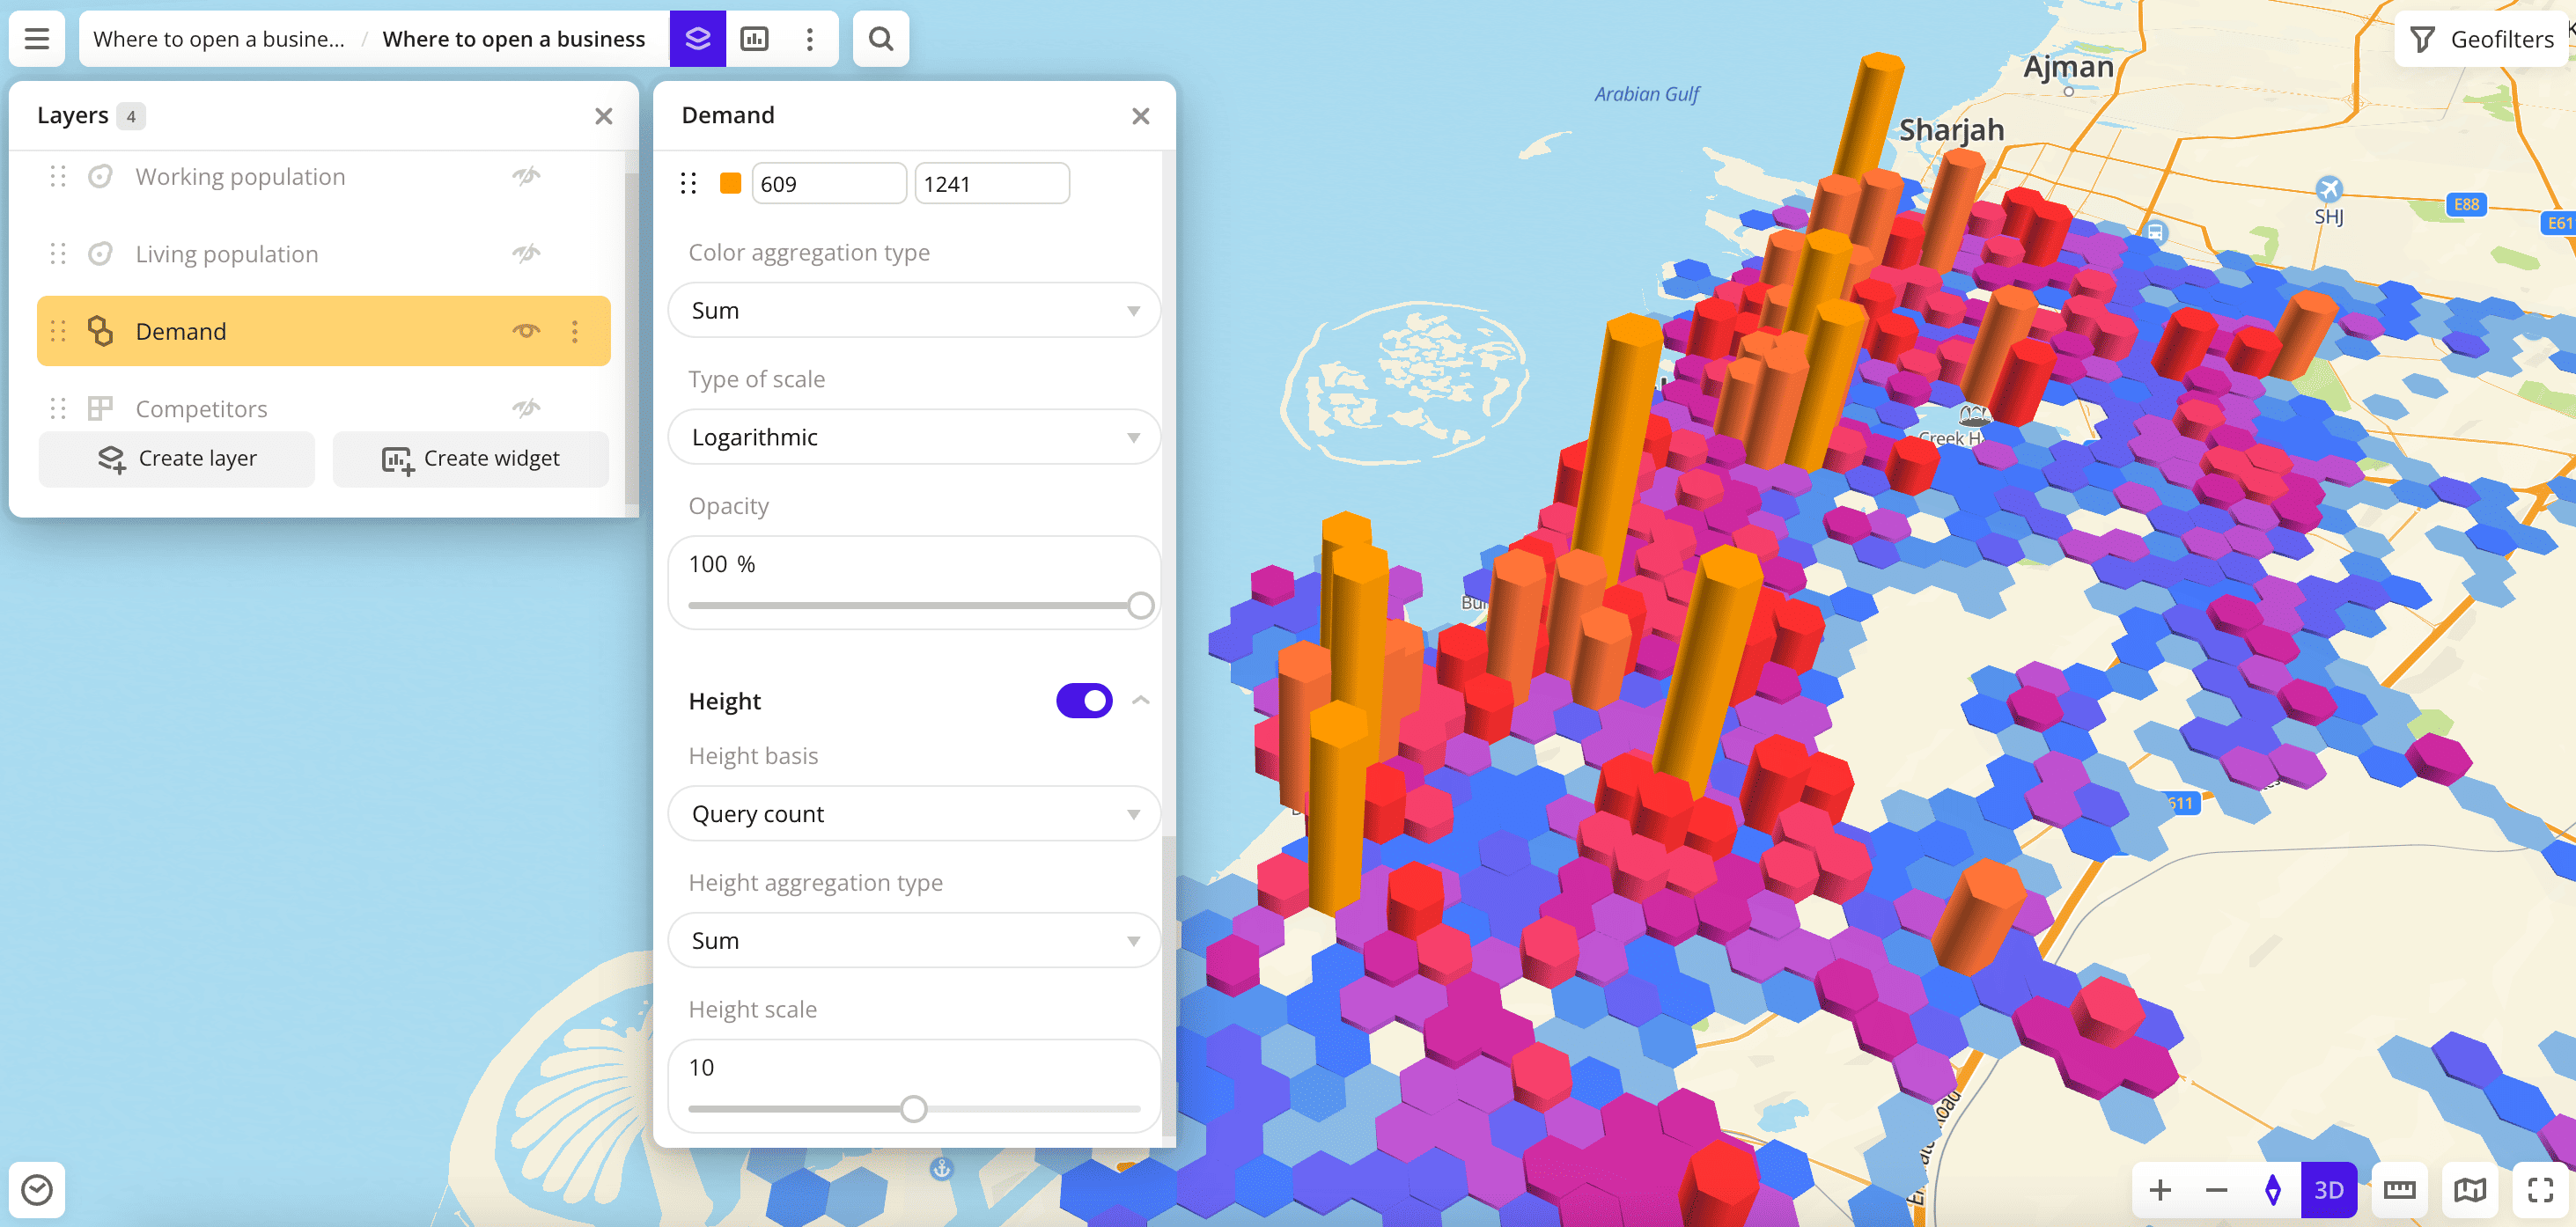Click the Create widget button

[x=470, y=458]
